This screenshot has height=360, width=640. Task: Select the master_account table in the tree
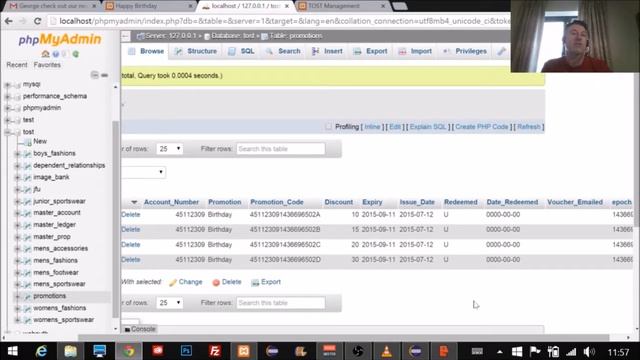(x=57, y=213)
